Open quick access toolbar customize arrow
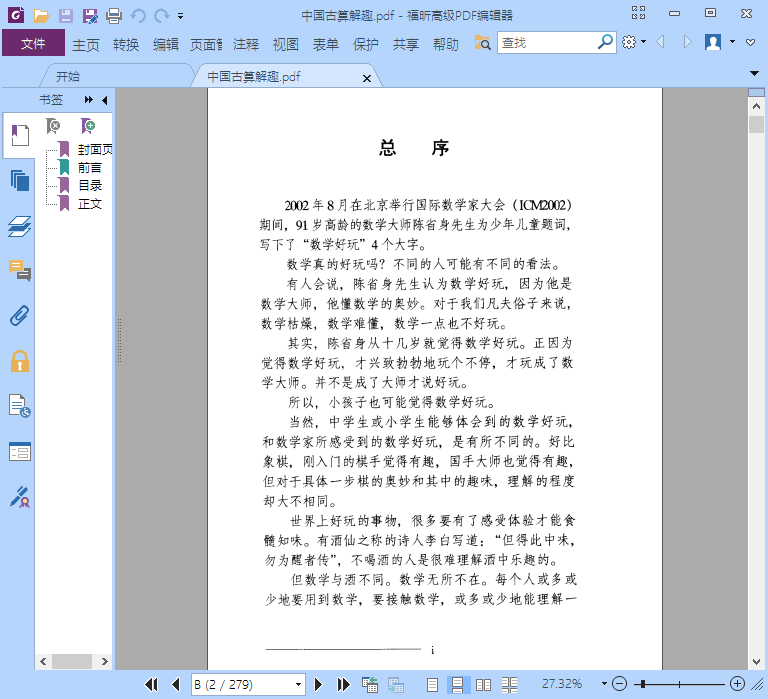The image size is (768, 699). click(x=180, y=16)
